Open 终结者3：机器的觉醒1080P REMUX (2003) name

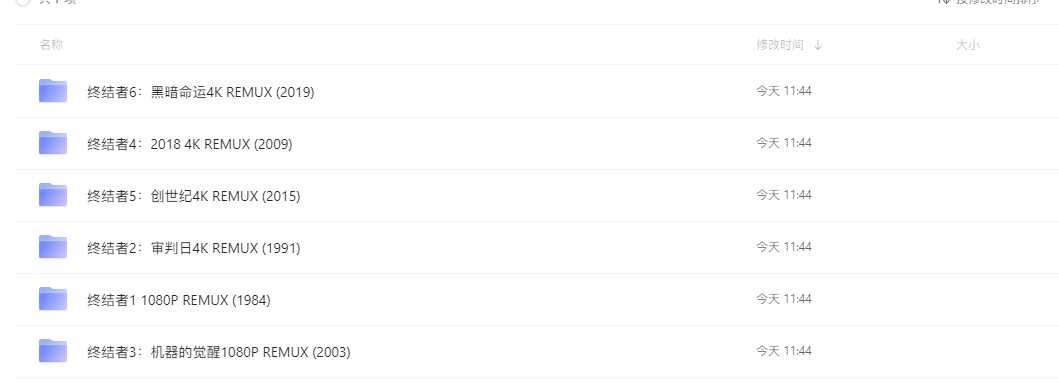pos(219,352)
